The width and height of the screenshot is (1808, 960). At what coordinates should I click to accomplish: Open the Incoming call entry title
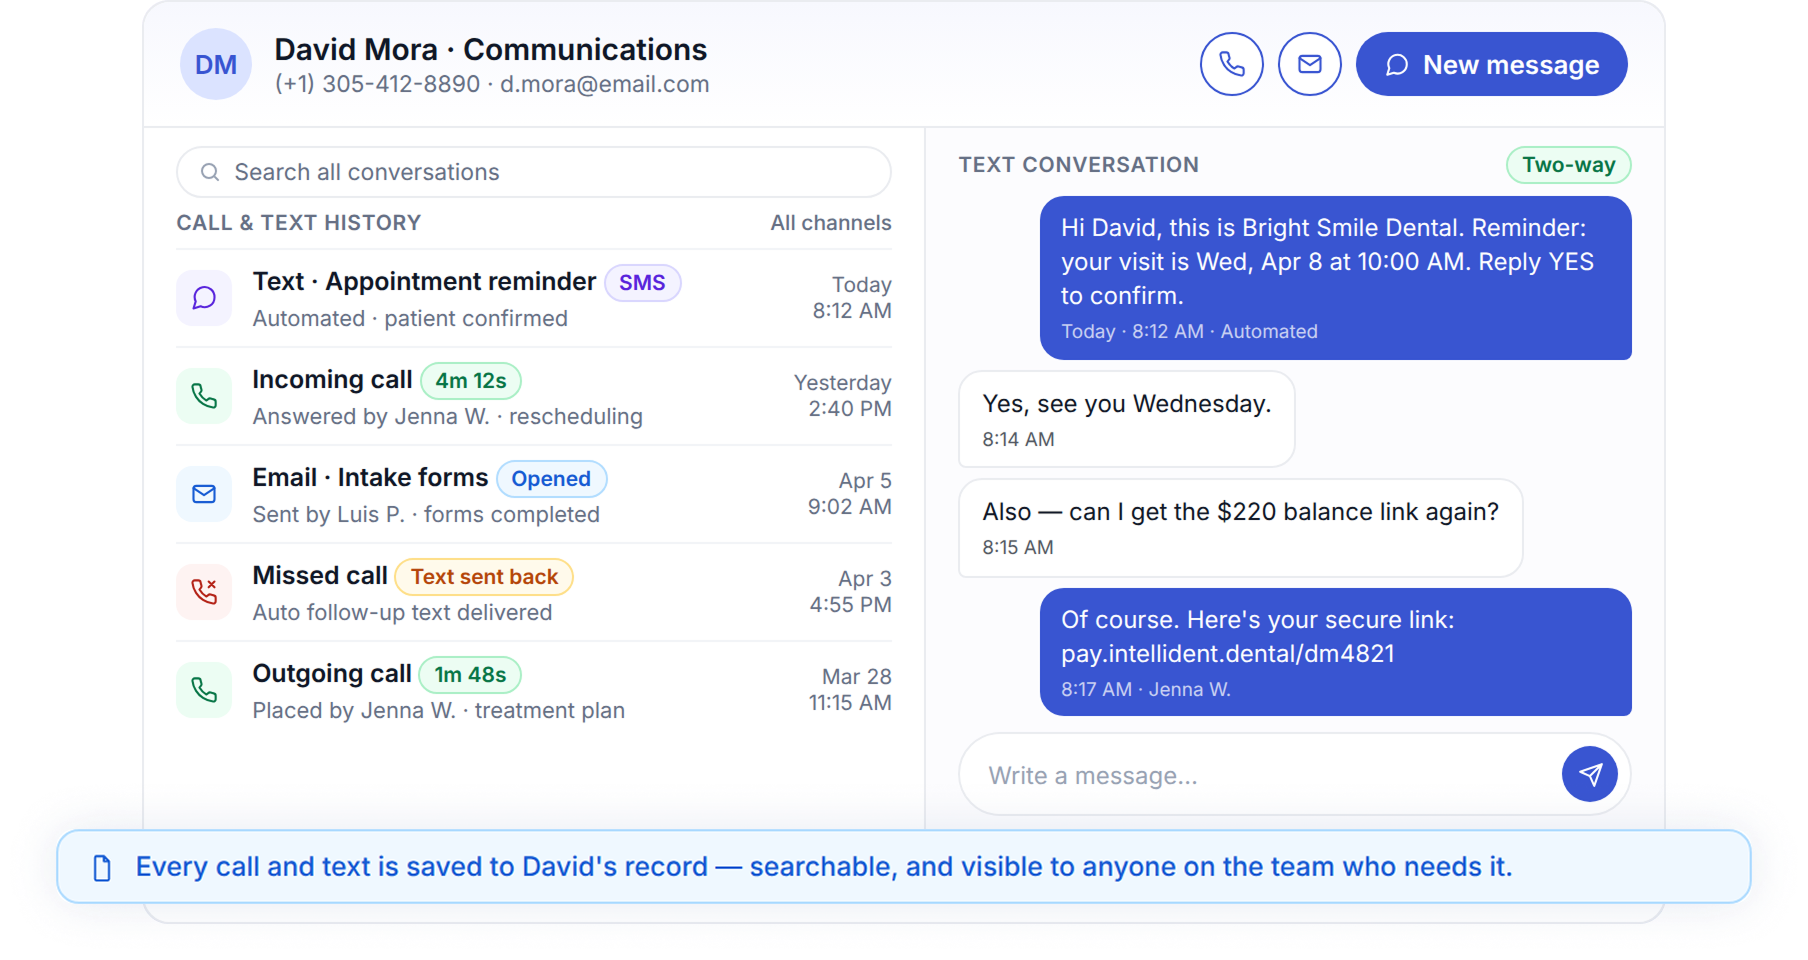point(332,380)
